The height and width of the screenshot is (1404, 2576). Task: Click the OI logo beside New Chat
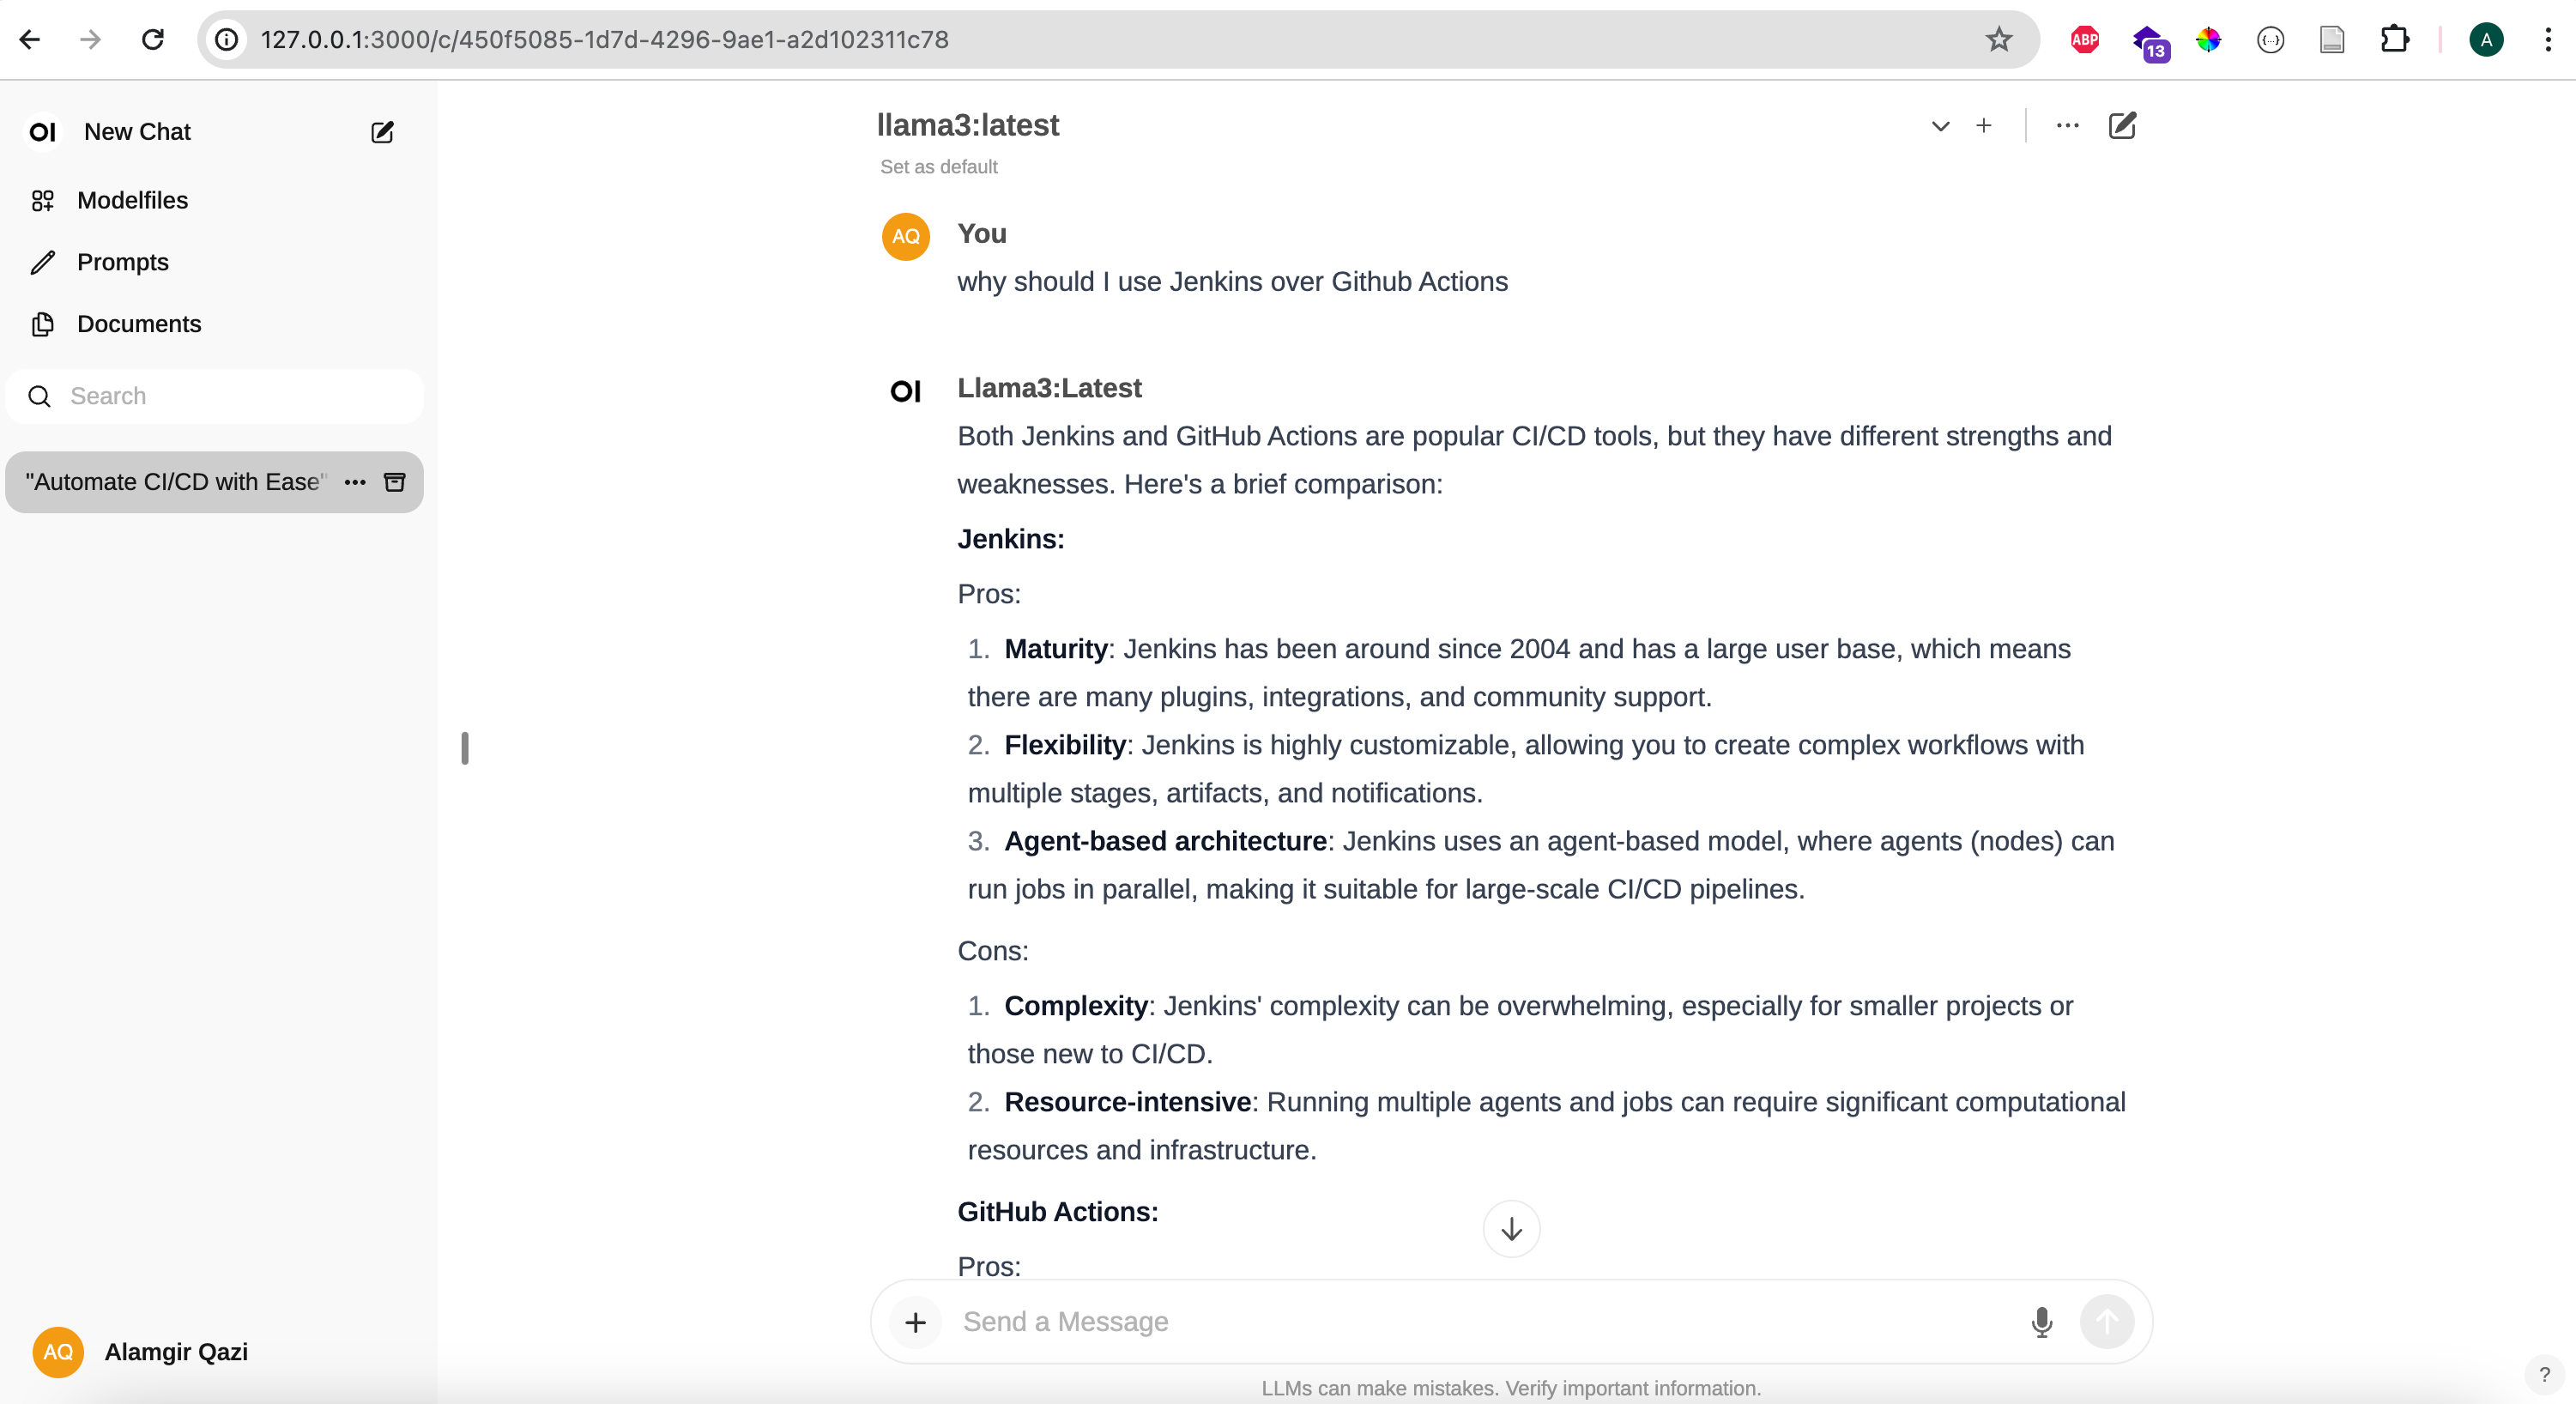coord(42,132)
